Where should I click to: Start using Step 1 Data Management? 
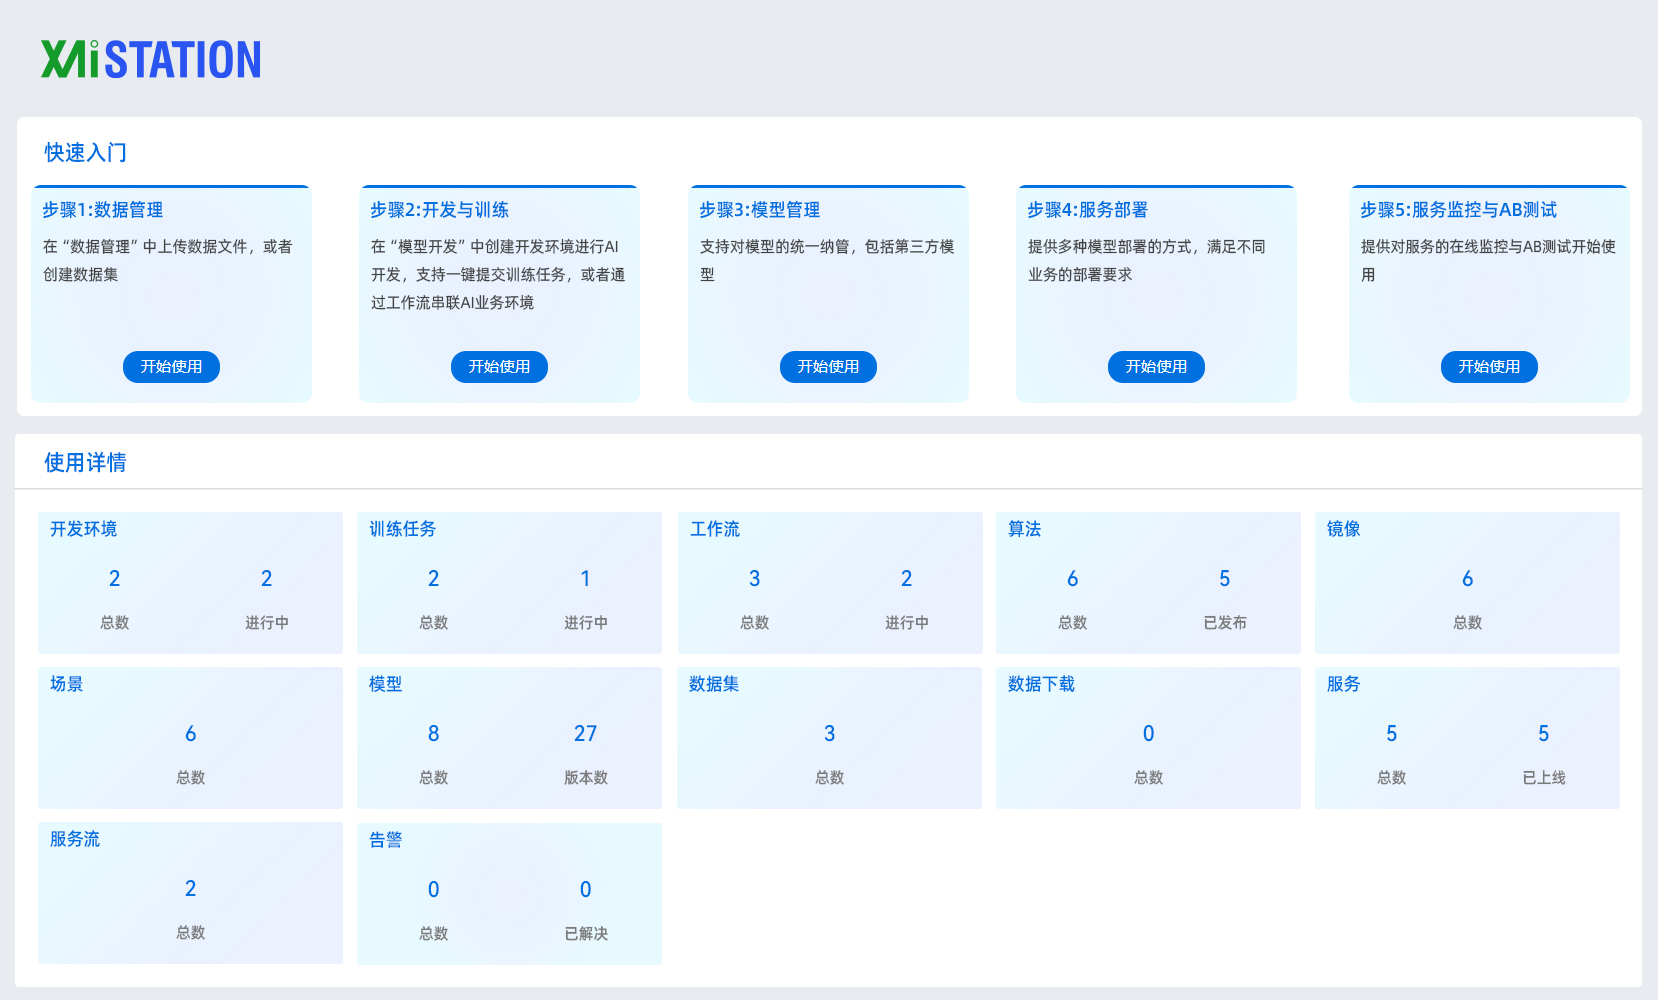171,367
